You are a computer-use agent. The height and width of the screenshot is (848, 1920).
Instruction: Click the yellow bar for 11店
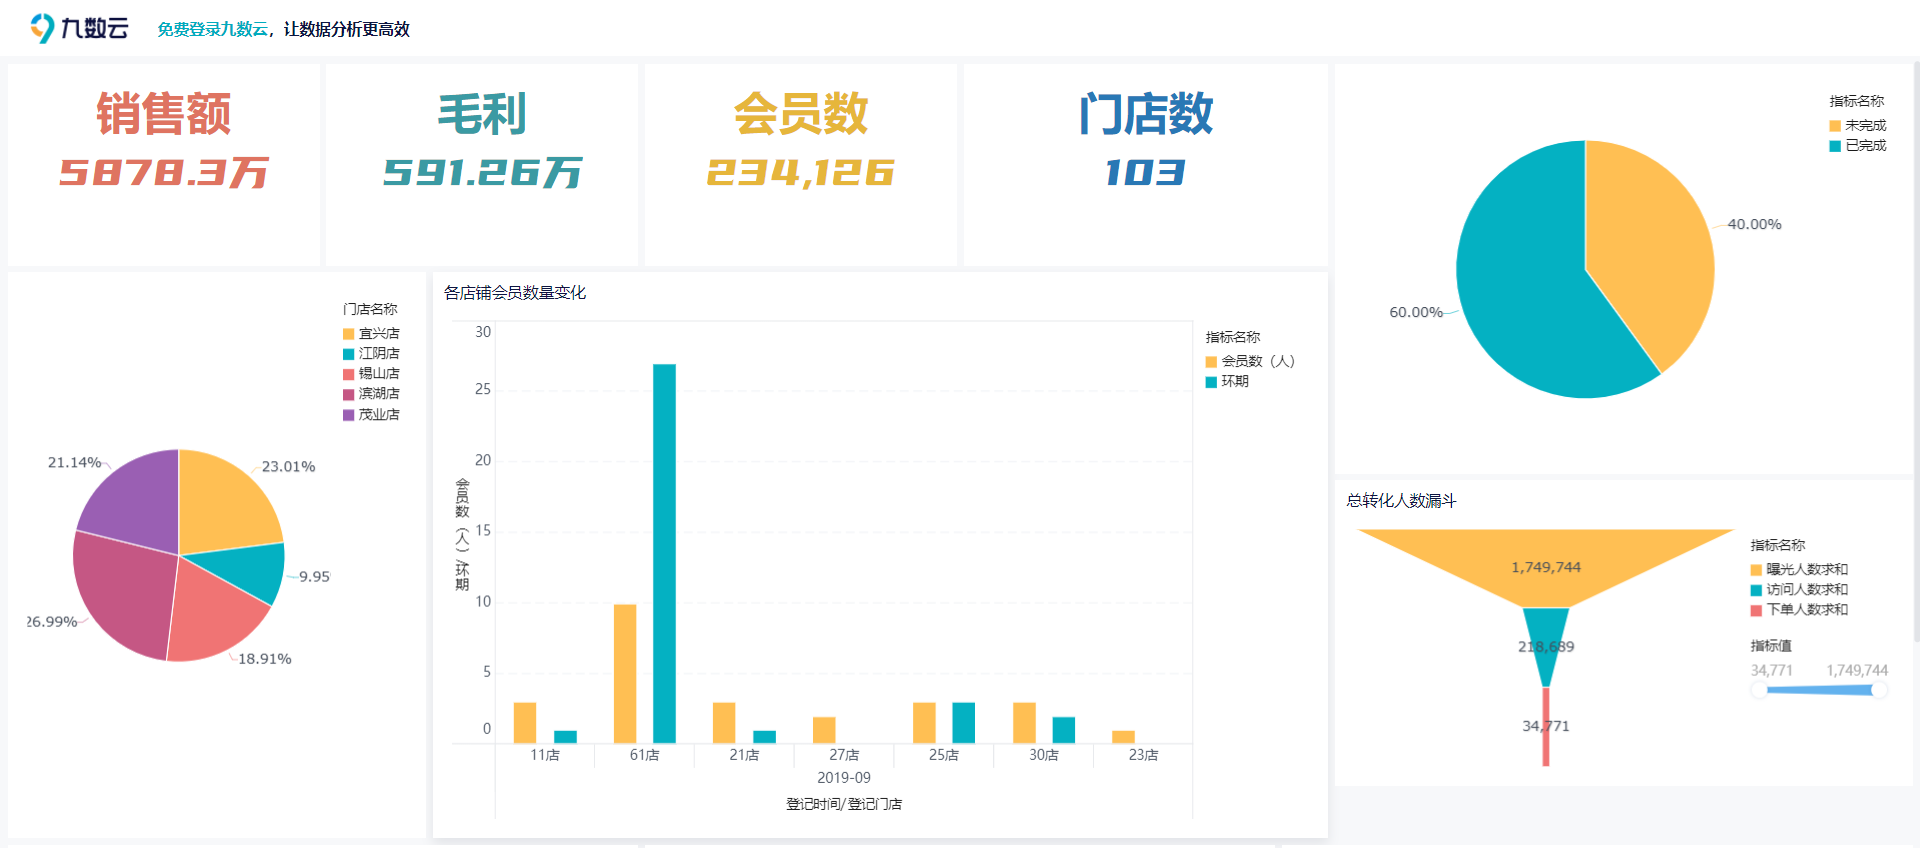(x=525, y=722)
